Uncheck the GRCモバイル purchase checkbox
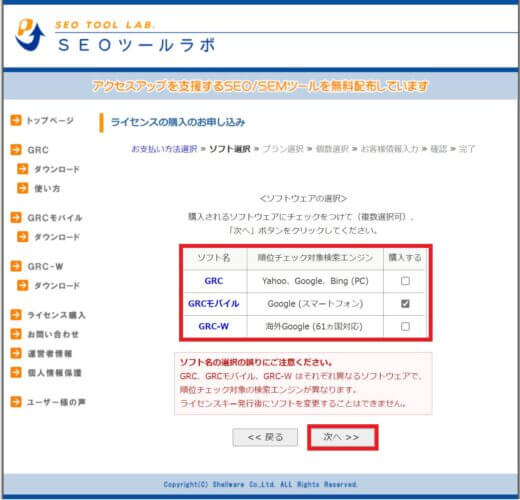520x500 pixels. [x=405, y=304]
